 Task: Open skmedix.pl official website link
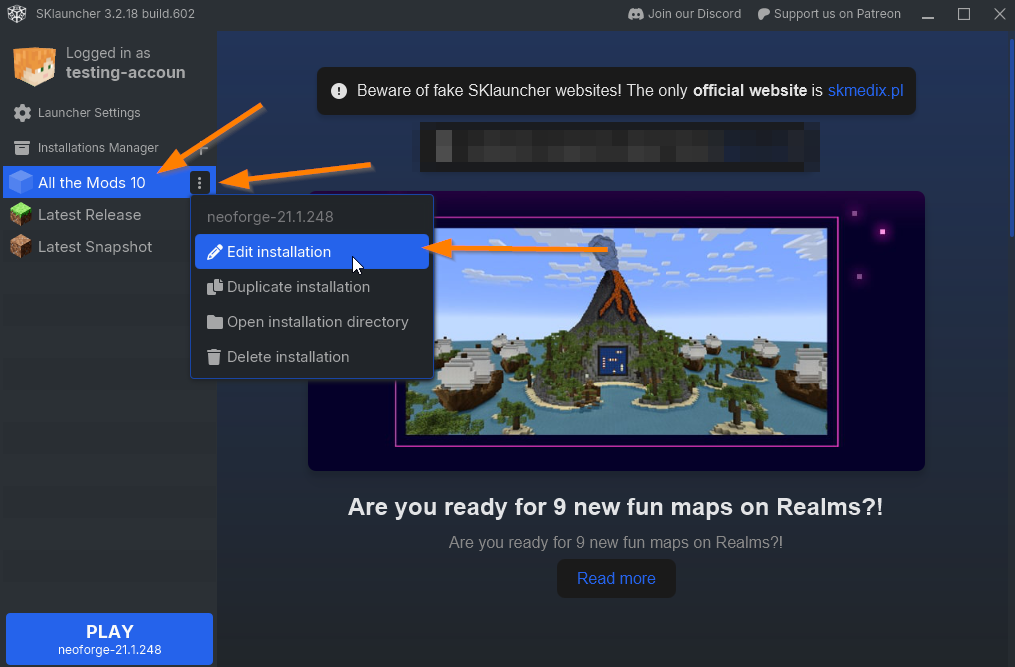click(x=865, y=91)
